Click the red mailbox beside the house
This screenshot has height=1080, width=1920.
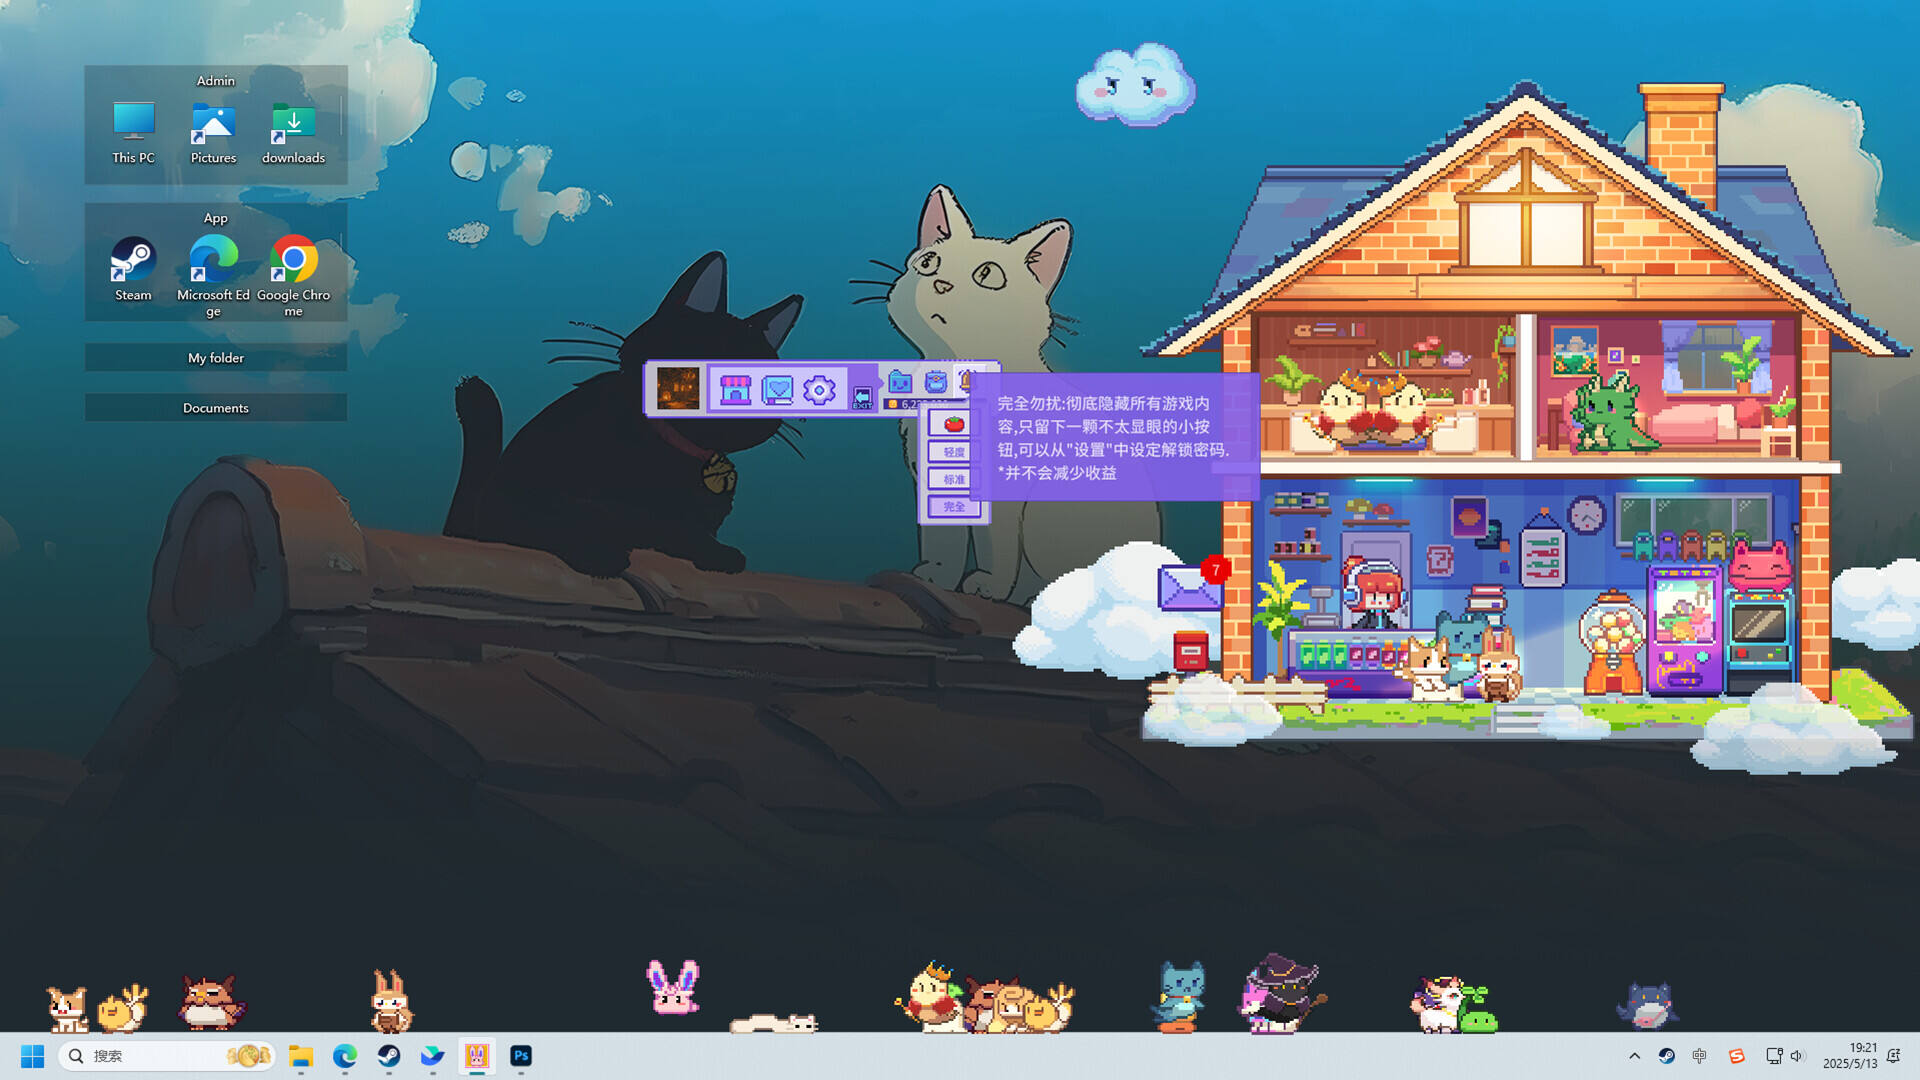(1190, 652)
